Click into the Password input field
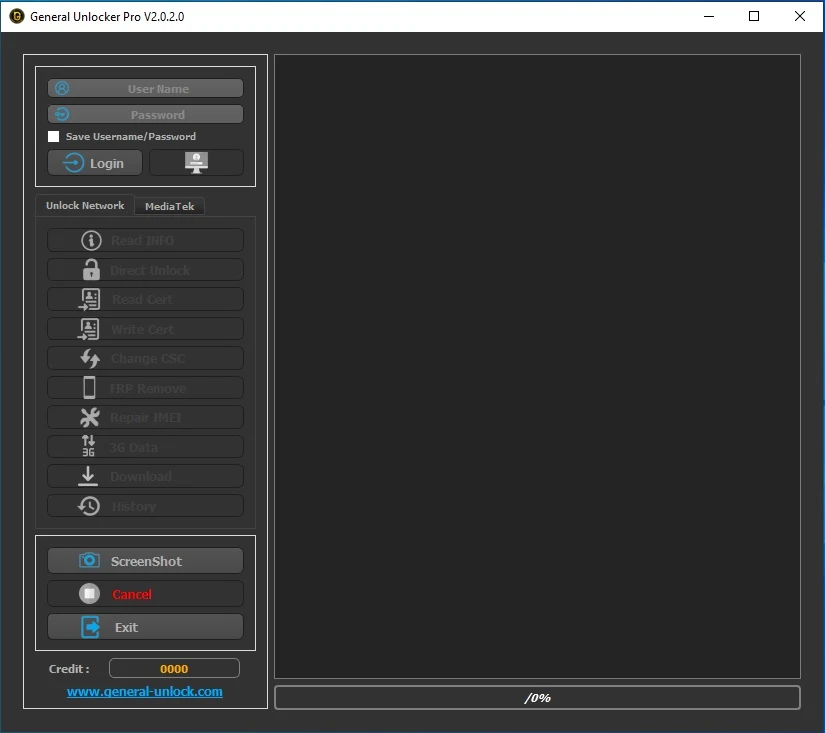The height and width of the screenshot is (733, 825). (145, 114)
